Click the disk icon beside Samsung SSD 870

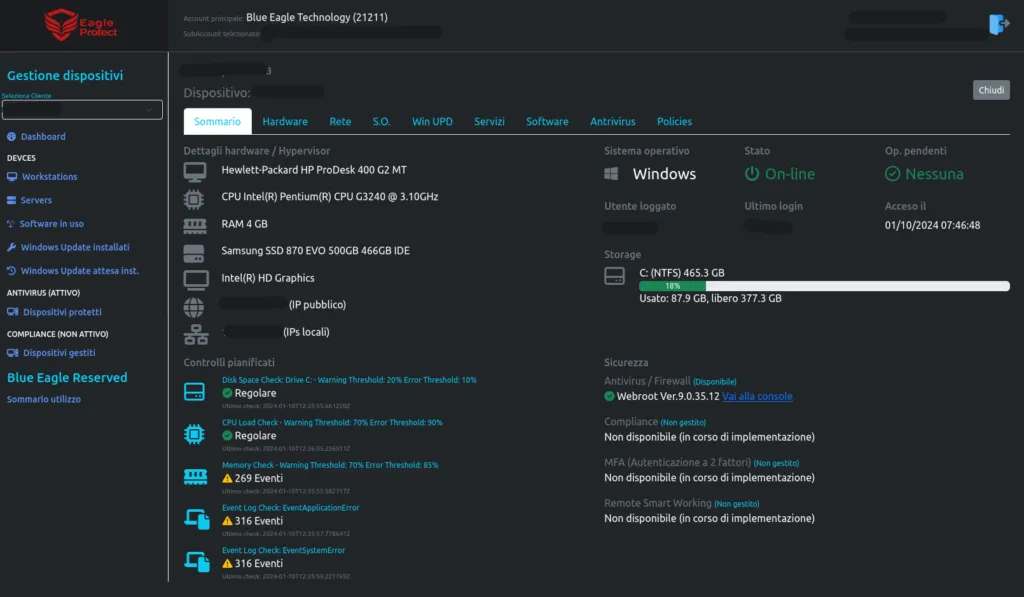pos(194,253)
